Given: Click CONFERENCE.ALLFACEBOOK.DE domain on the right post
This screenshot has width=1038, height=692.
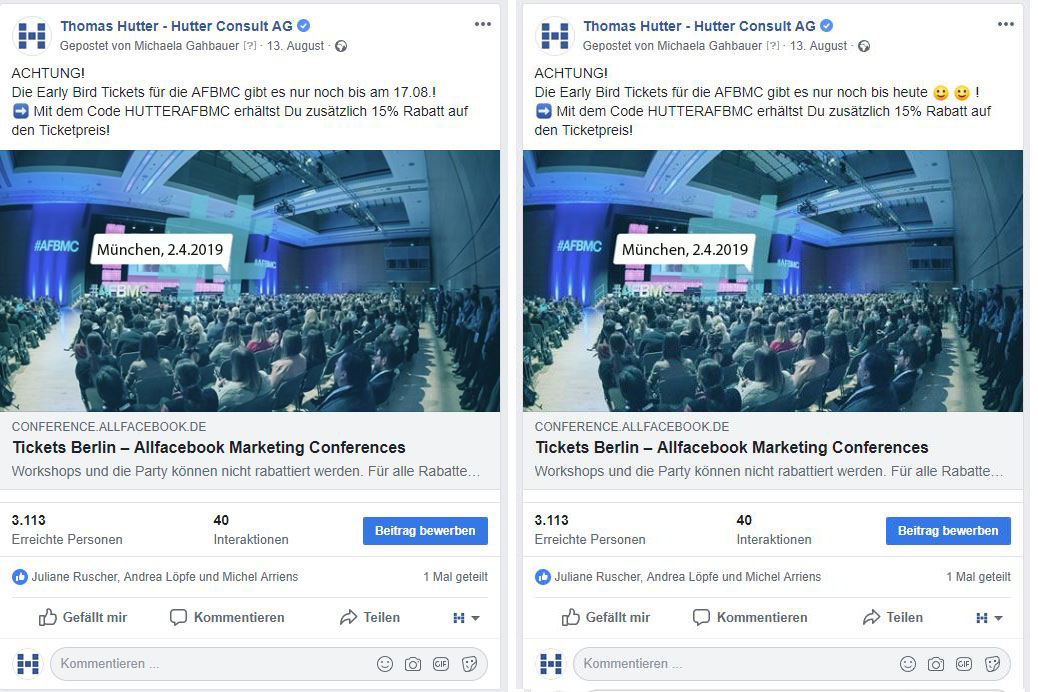Looking at the screenshot, I should (x=632, y=427).
